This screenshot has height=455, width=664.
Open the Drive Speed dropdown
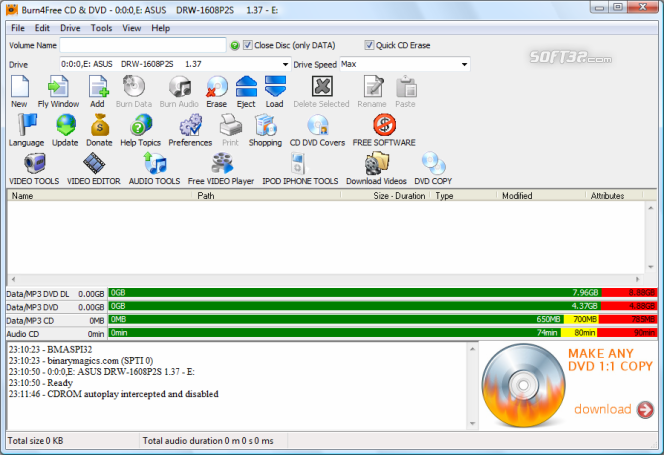coord(464,64)
